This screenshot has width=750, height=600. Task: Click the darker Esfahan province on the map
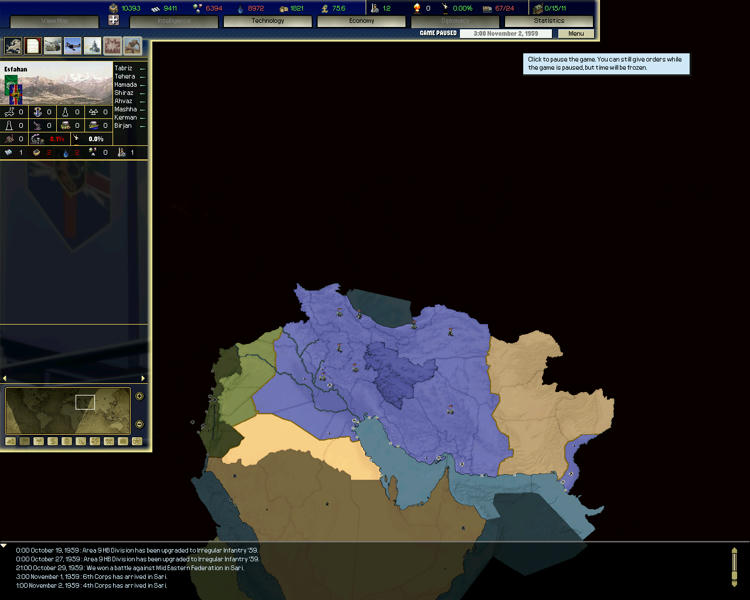pyautogui.click(x=398, y=372)
